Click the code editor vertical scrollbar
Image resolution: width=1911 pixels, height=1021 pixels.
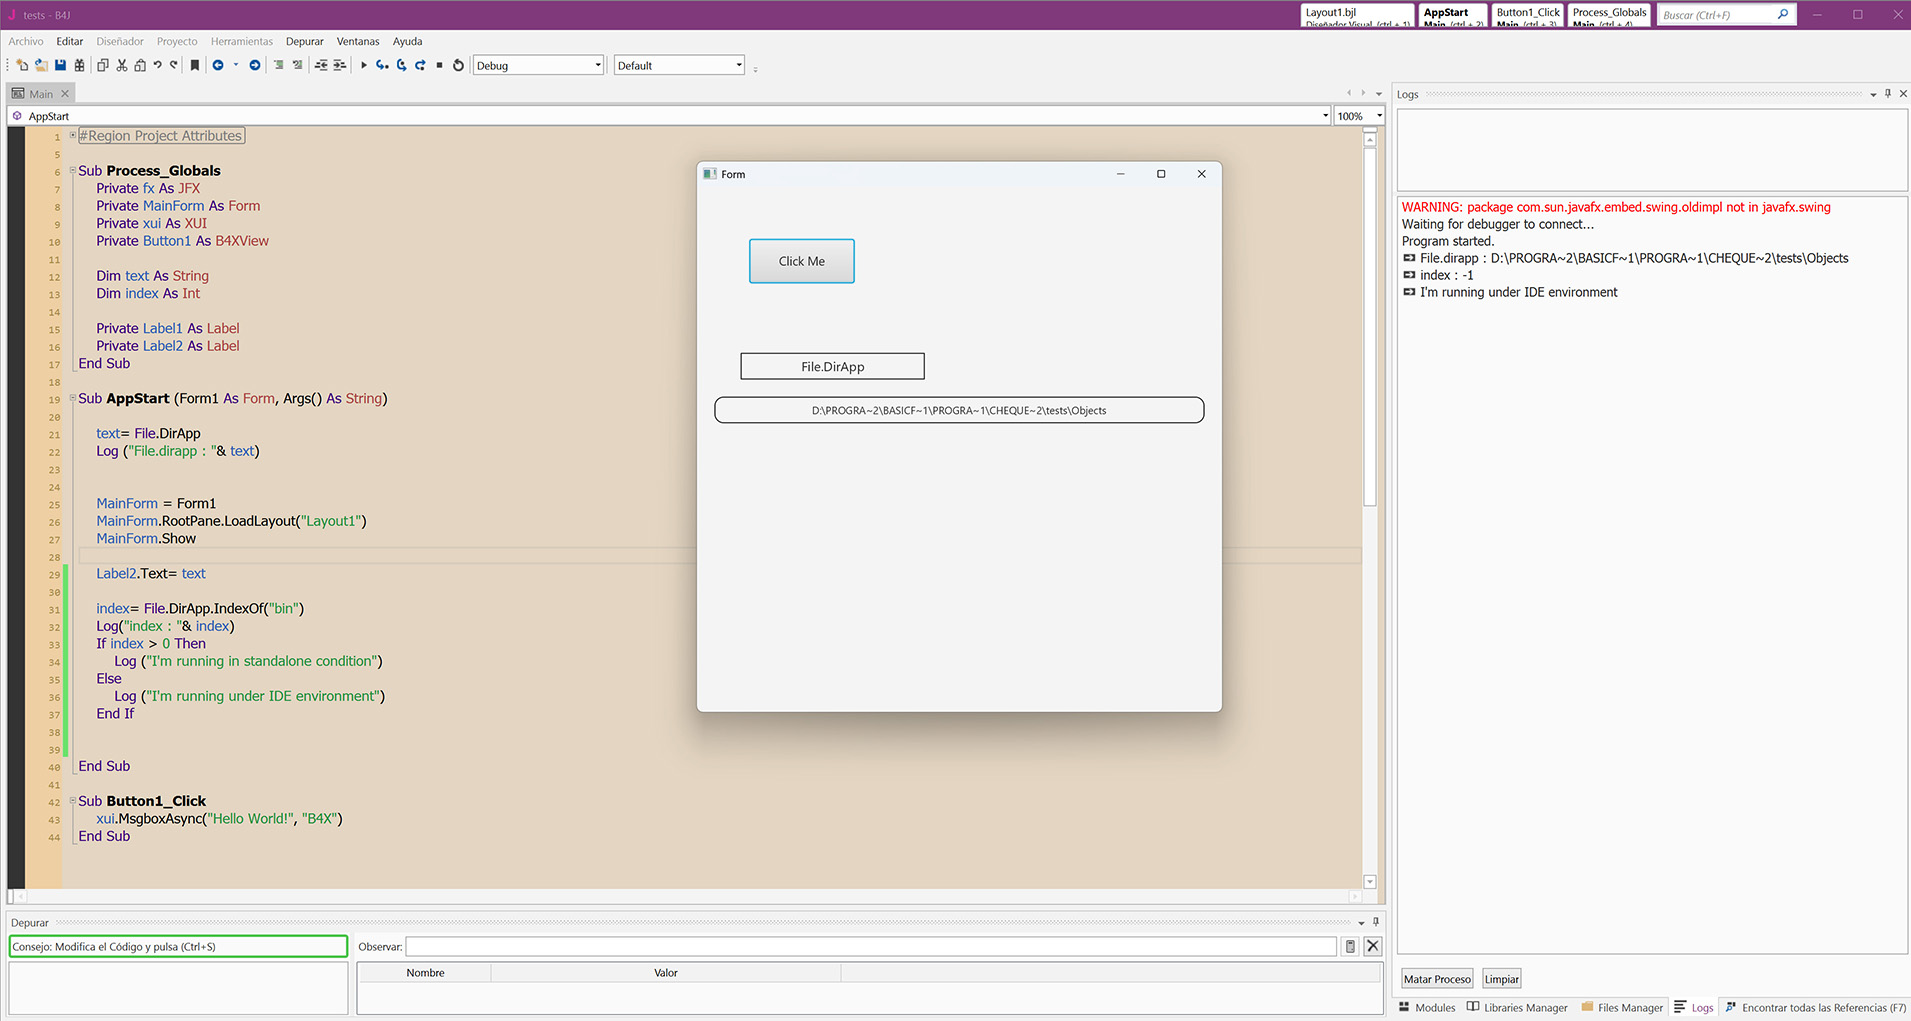(1370, 329)
